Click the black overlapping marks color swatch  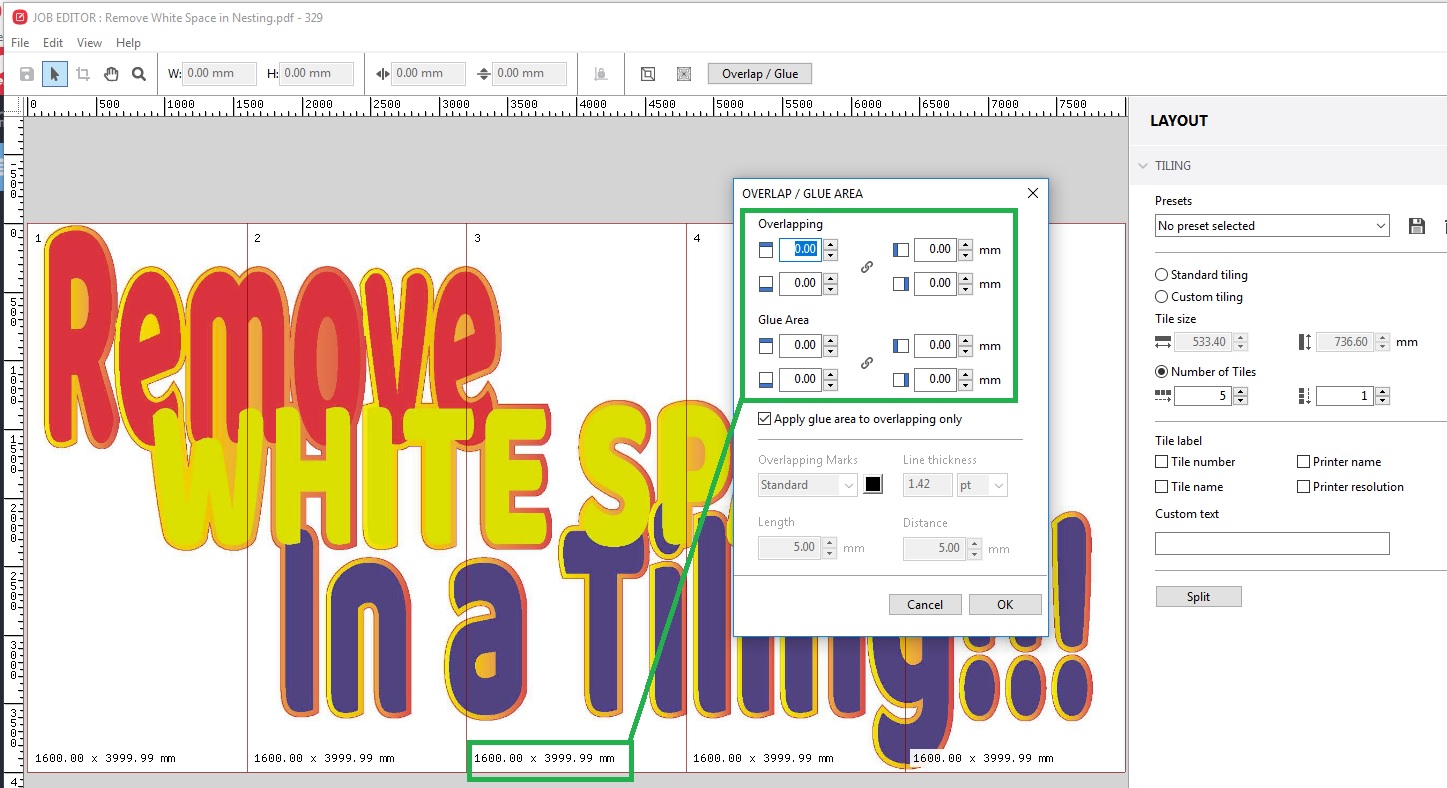(x=872, y=484)
